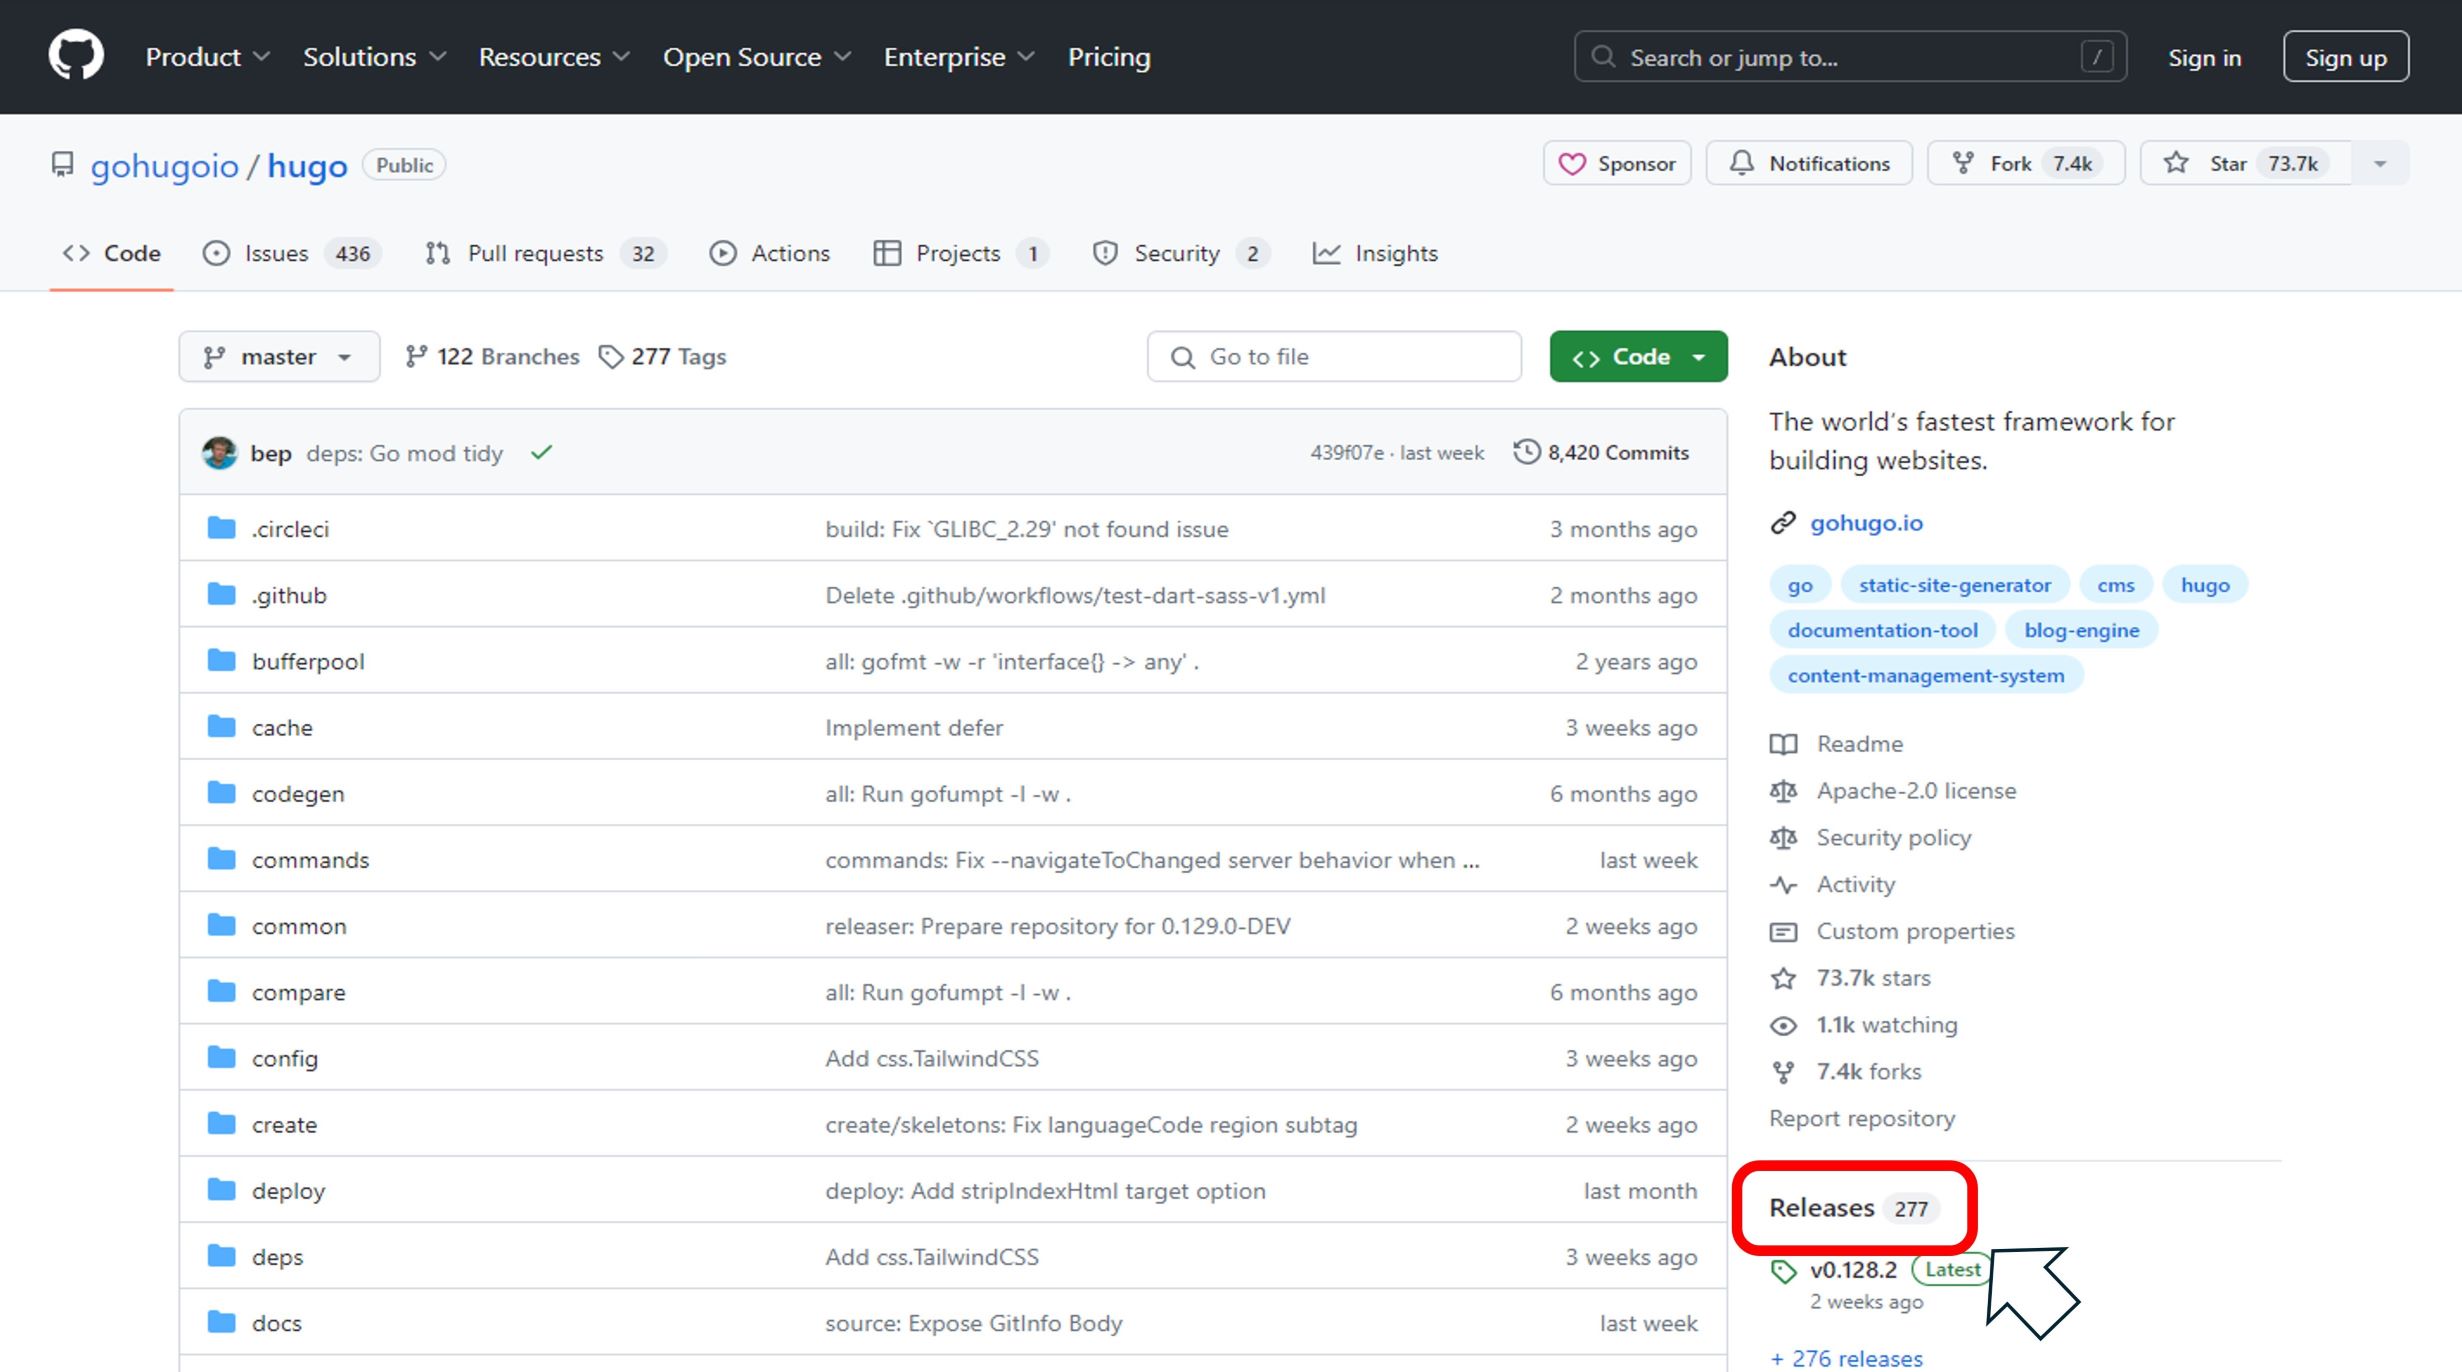The height and width of the screenshot is (1372, 2462).
Task: Click the GitHub Octocat logo
Action: tap(76, 55)
